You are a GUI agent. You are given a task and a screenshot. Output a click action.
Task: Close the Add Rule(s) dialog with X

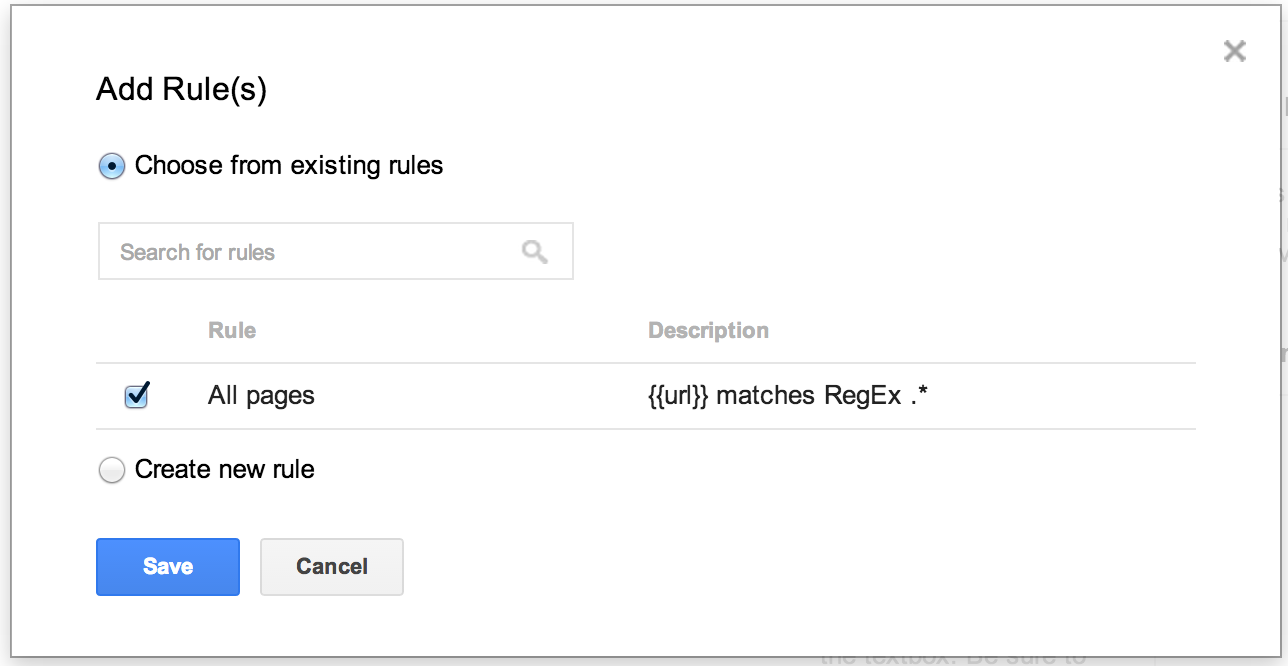point(1234,52)
